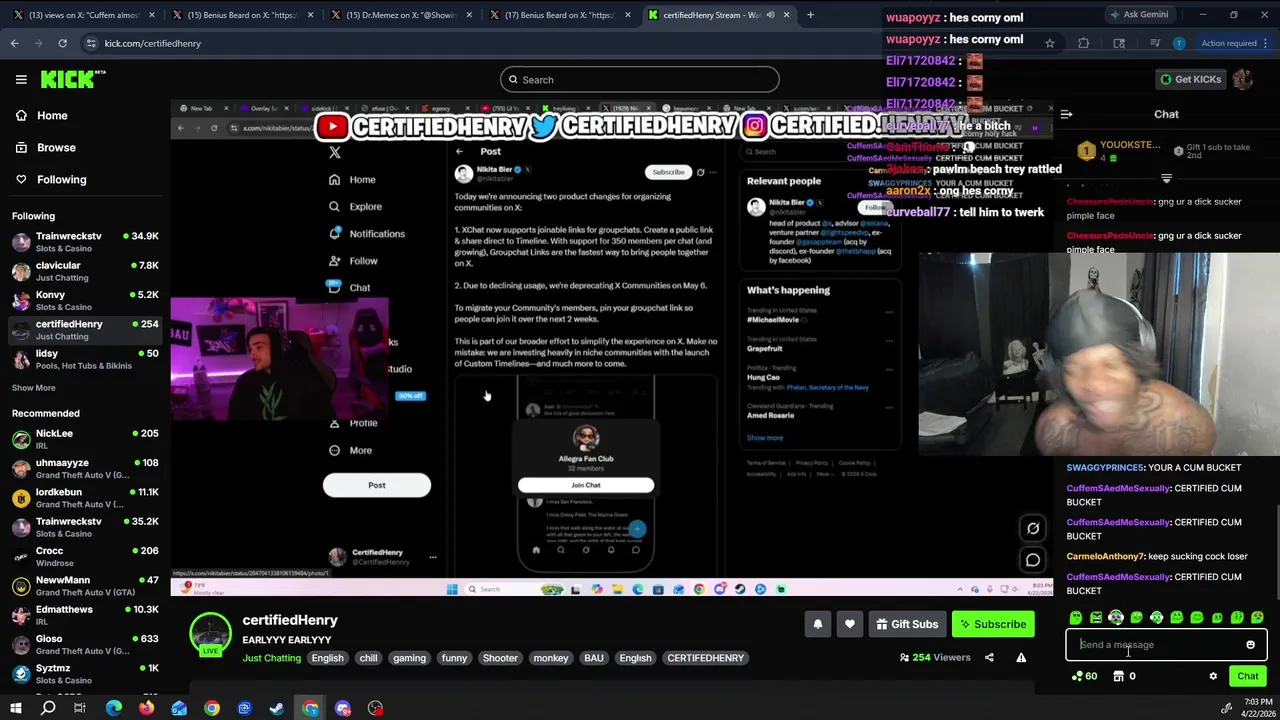Toggle follow heart for certifiedHenry
The width and height of the screenshot is (1280, 720).
[850, 624]
